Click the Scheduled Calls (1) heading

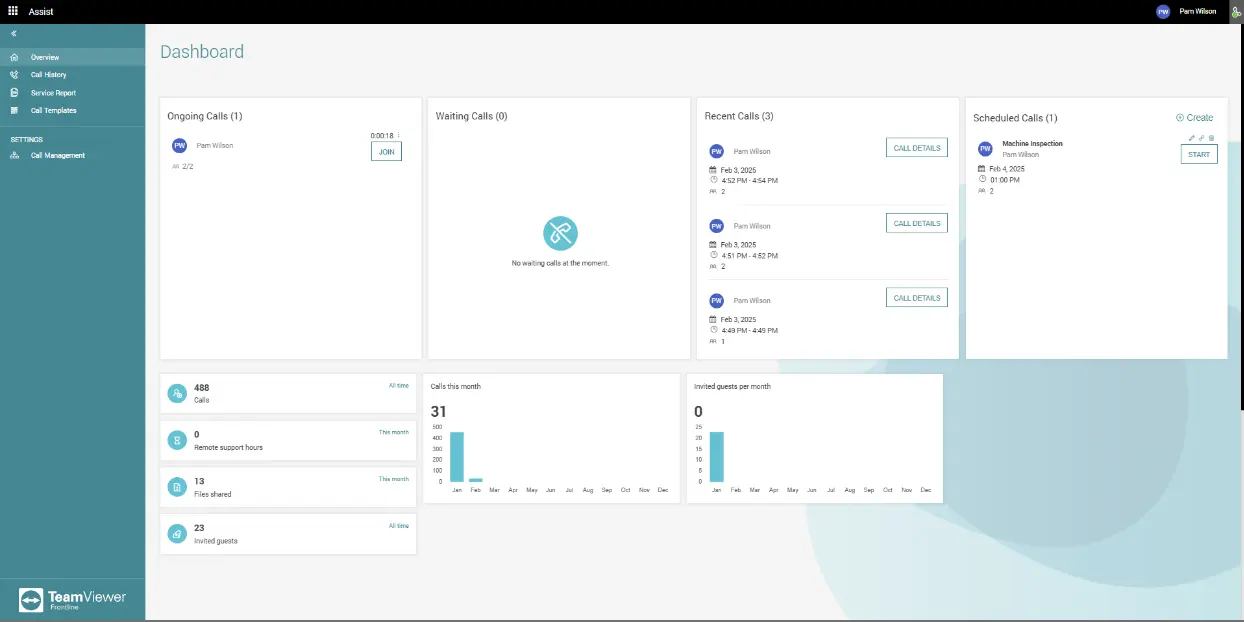coord(1015,118)
